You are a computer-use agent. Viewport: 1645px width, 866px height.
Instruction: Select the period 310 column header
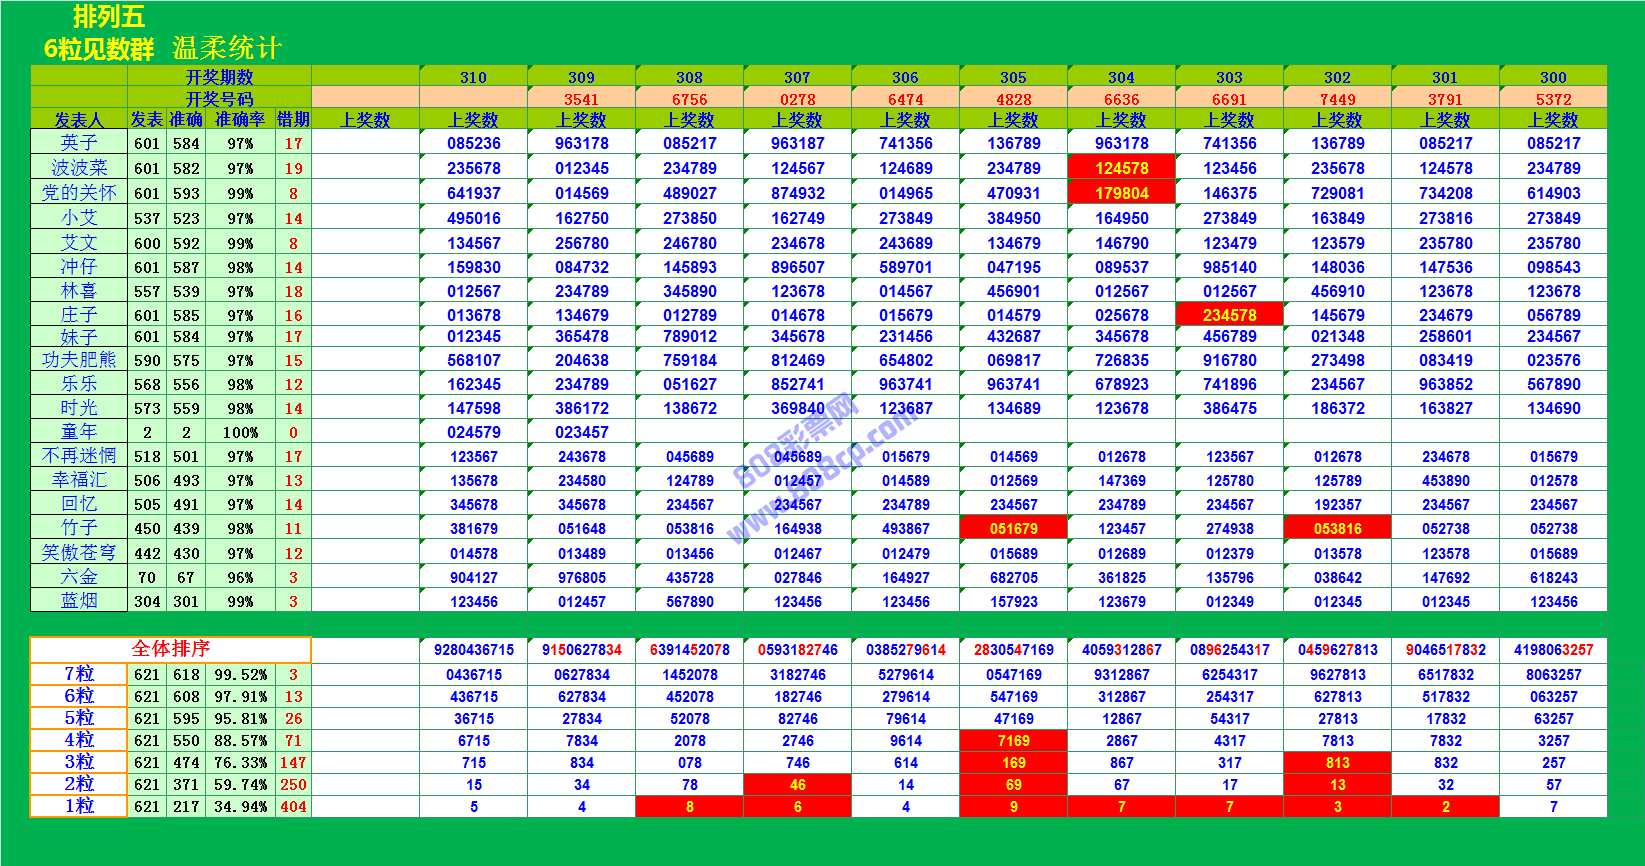(473, 77)
